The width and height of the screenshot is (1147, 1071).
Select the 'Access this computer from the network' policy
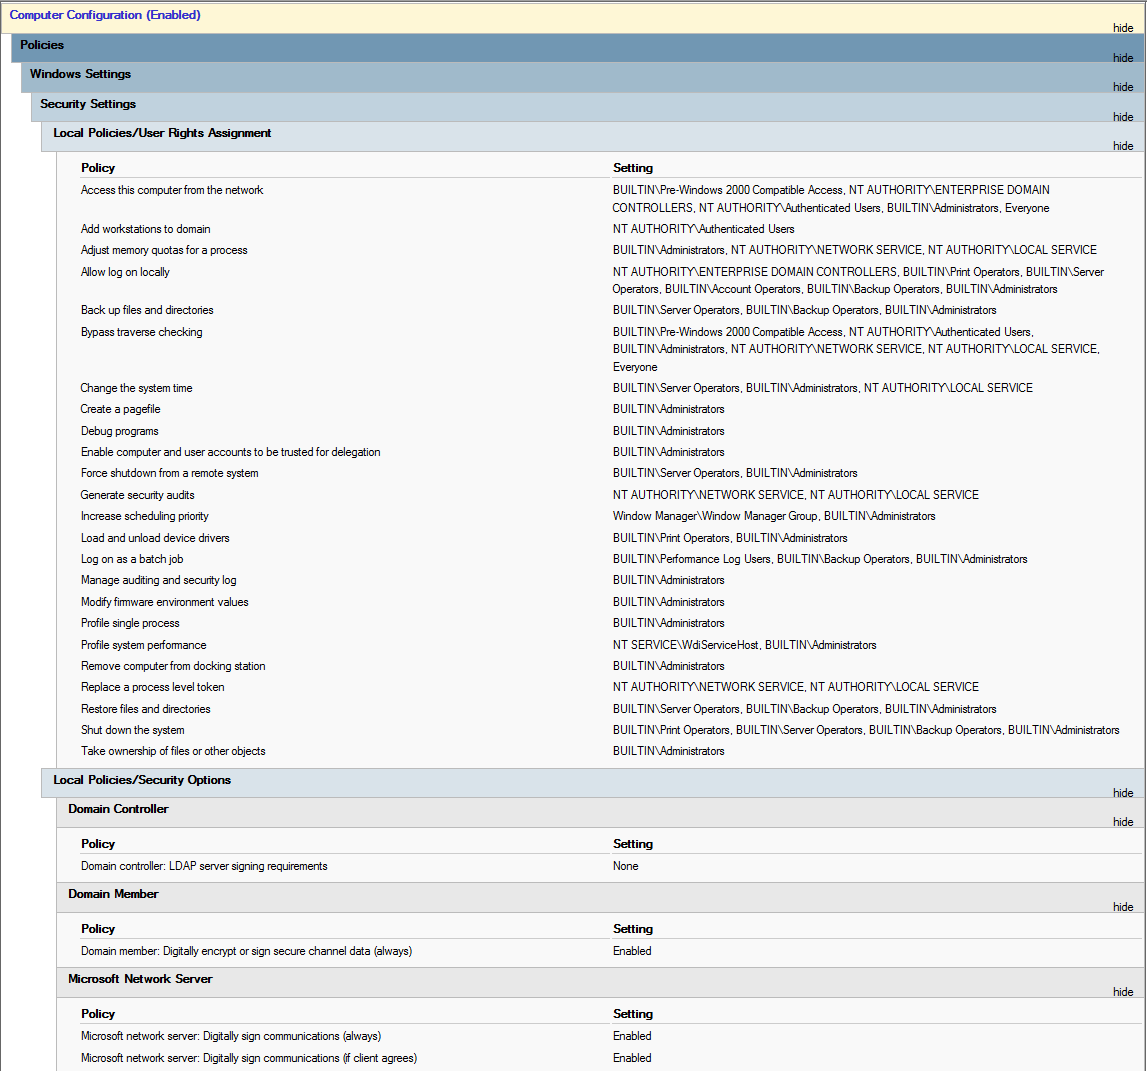click(x=172, y=190)
